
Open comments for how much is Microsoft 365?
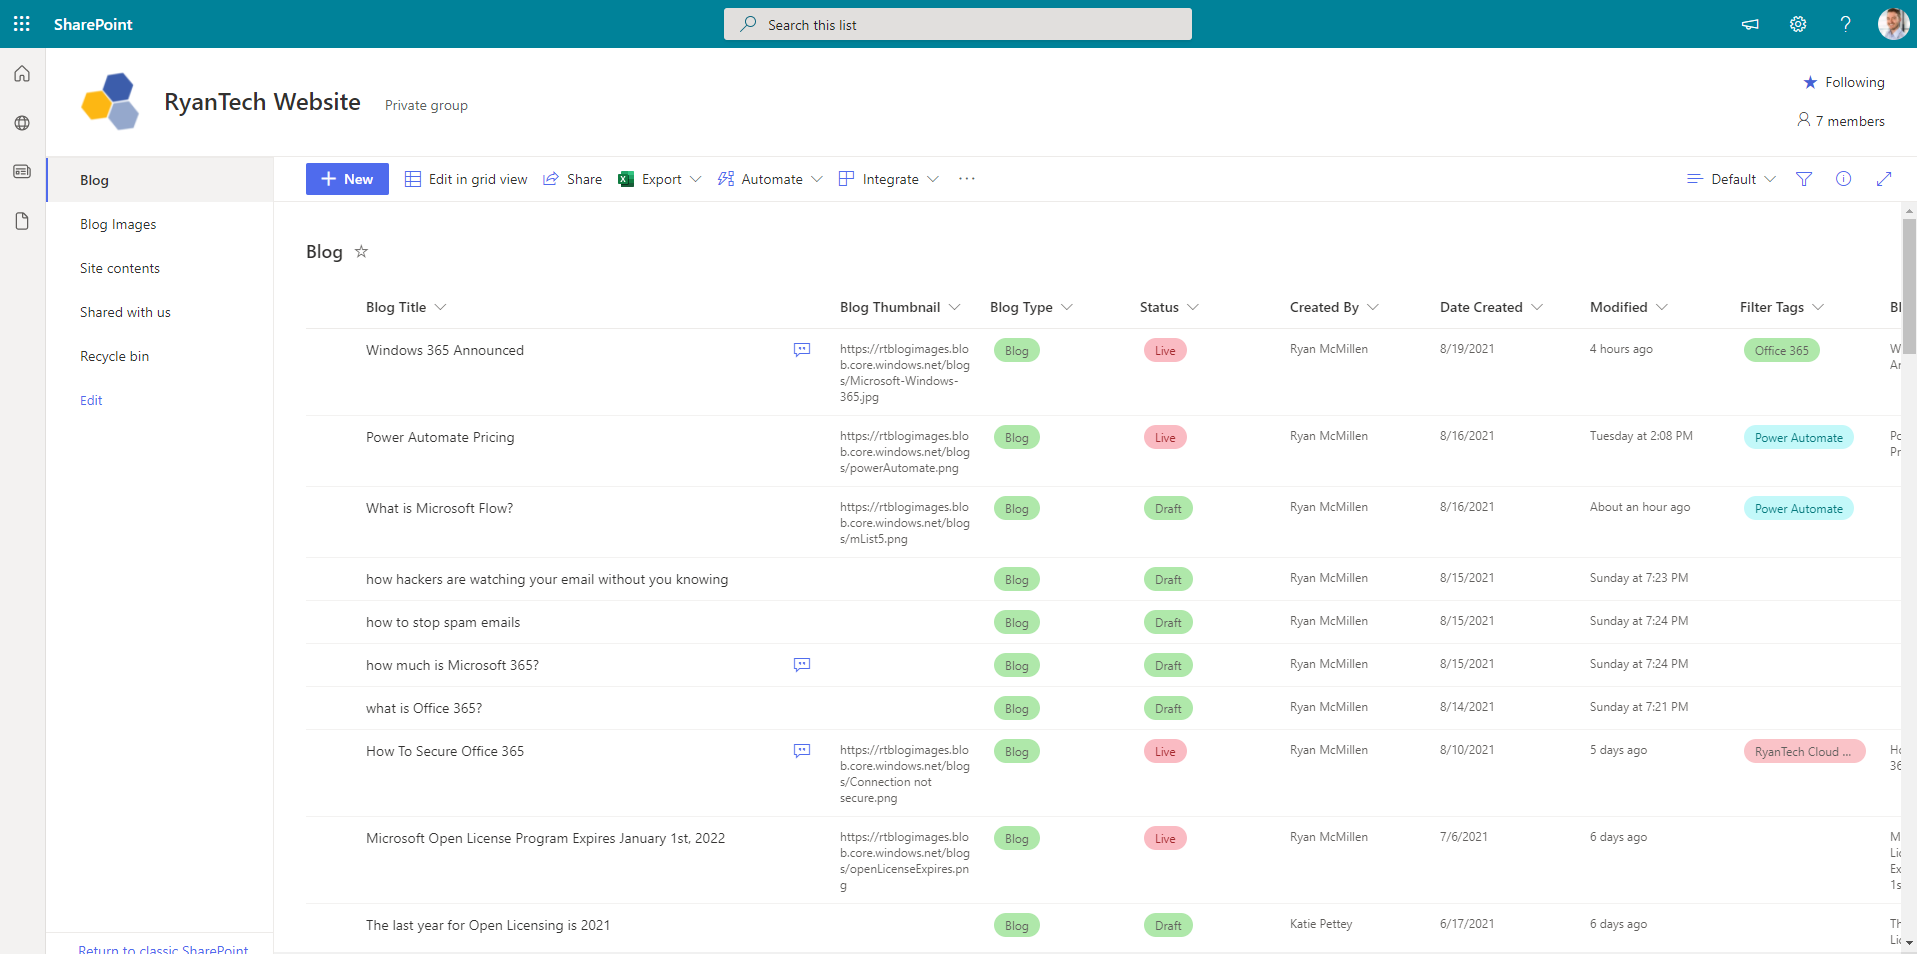pos(802,665)
